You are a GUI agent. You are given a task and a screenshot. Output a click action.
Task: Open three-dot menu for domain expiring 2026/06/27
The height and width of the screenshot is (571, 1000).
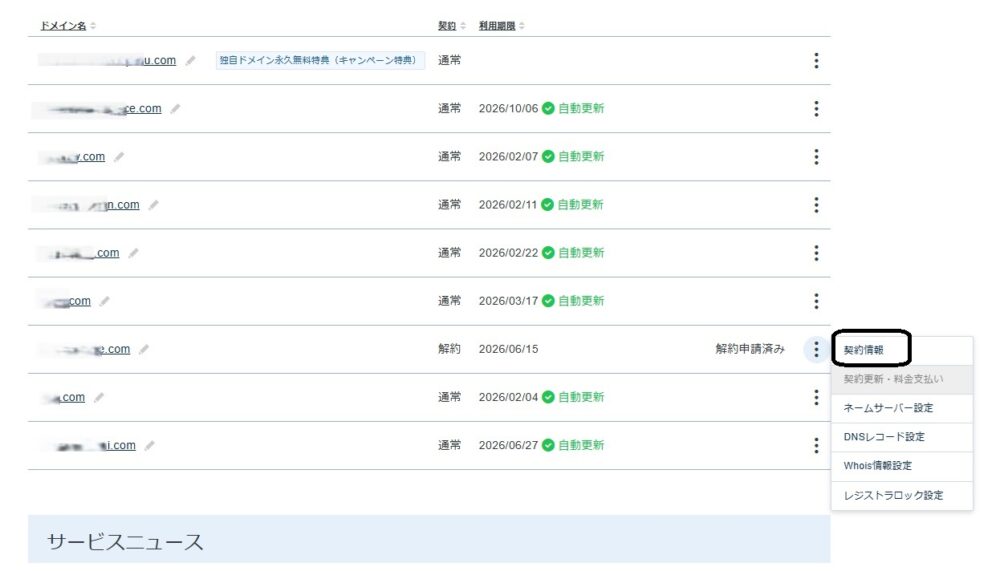[816, 445]
